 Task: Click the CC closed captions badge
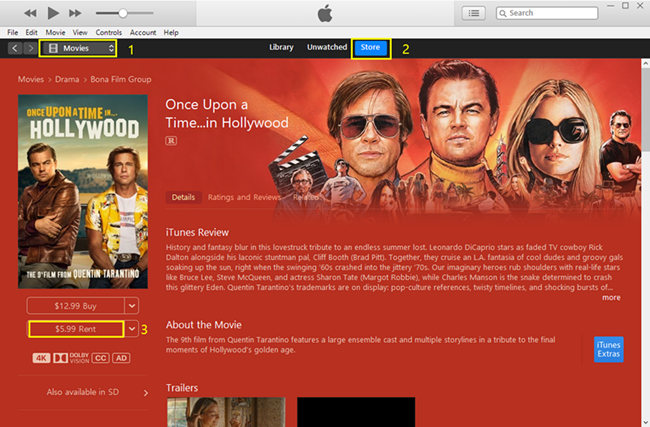point(100,358)
